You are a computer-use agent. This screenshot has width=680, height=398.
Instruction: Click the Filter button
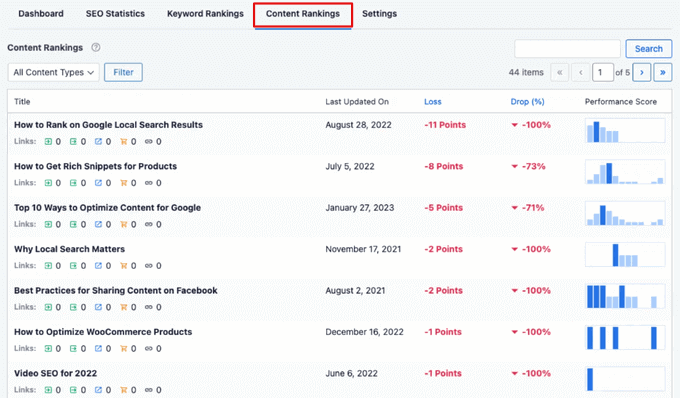(x=123, y=72)
